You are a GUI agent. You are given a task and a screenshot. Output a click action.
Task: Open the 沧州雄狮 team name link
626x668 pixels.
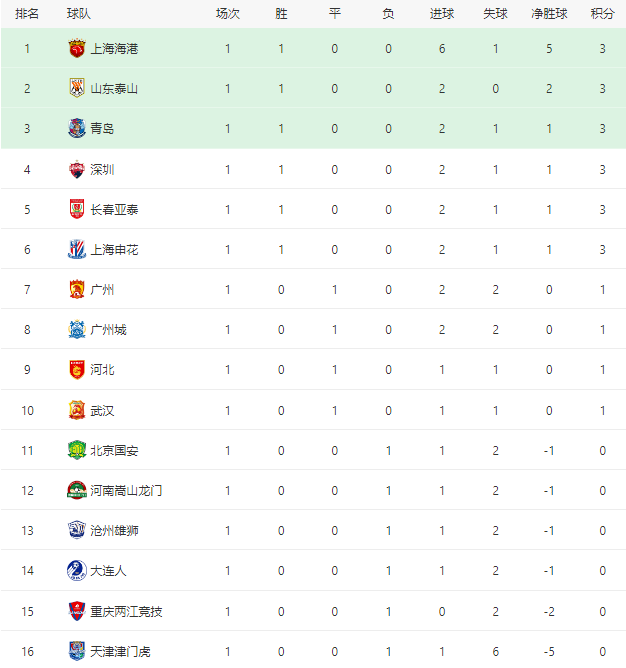coord(114,531)
